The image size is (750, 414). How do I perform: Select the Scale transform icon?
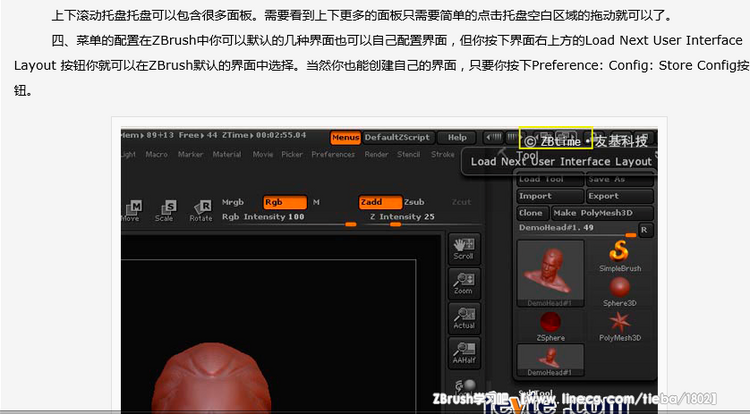pos(164,211)
